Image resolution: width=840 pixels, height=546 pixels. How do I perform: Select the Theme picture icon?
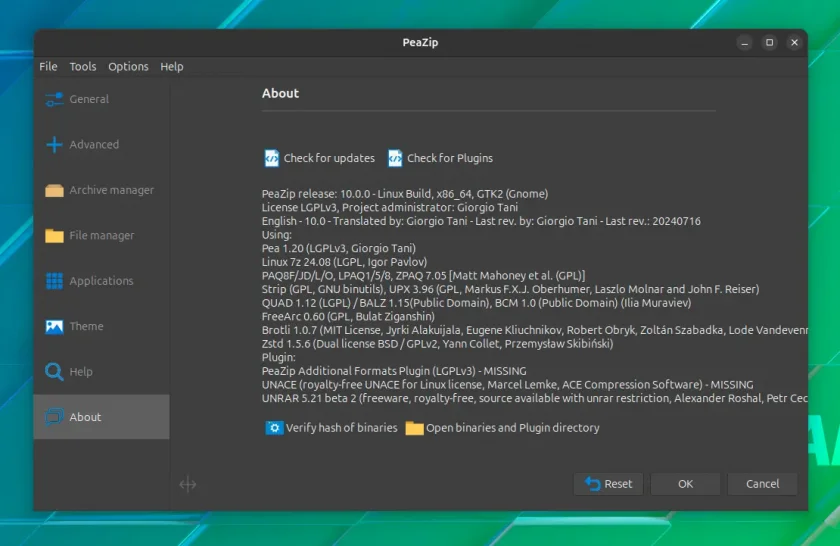click(x=54, y=326)
